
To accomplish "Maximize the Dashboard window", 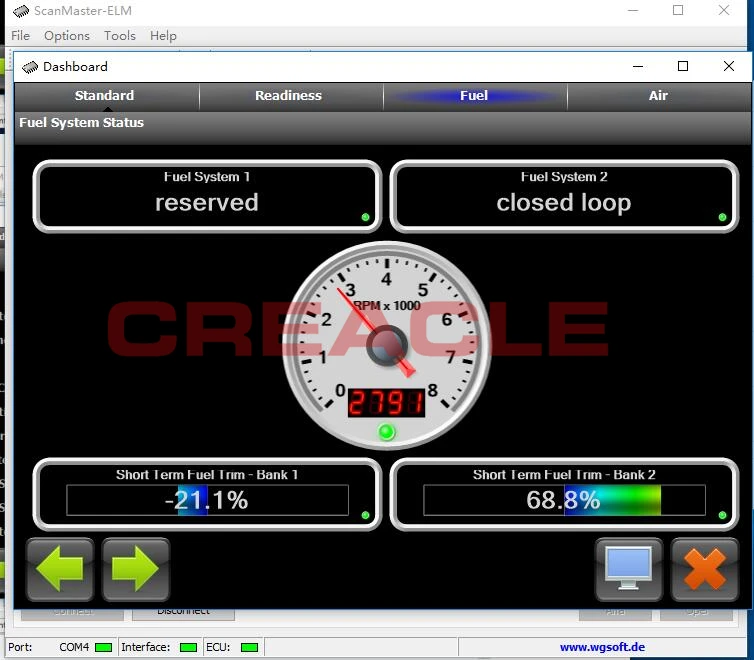I will pyautogui.click(x=683, y=66).
